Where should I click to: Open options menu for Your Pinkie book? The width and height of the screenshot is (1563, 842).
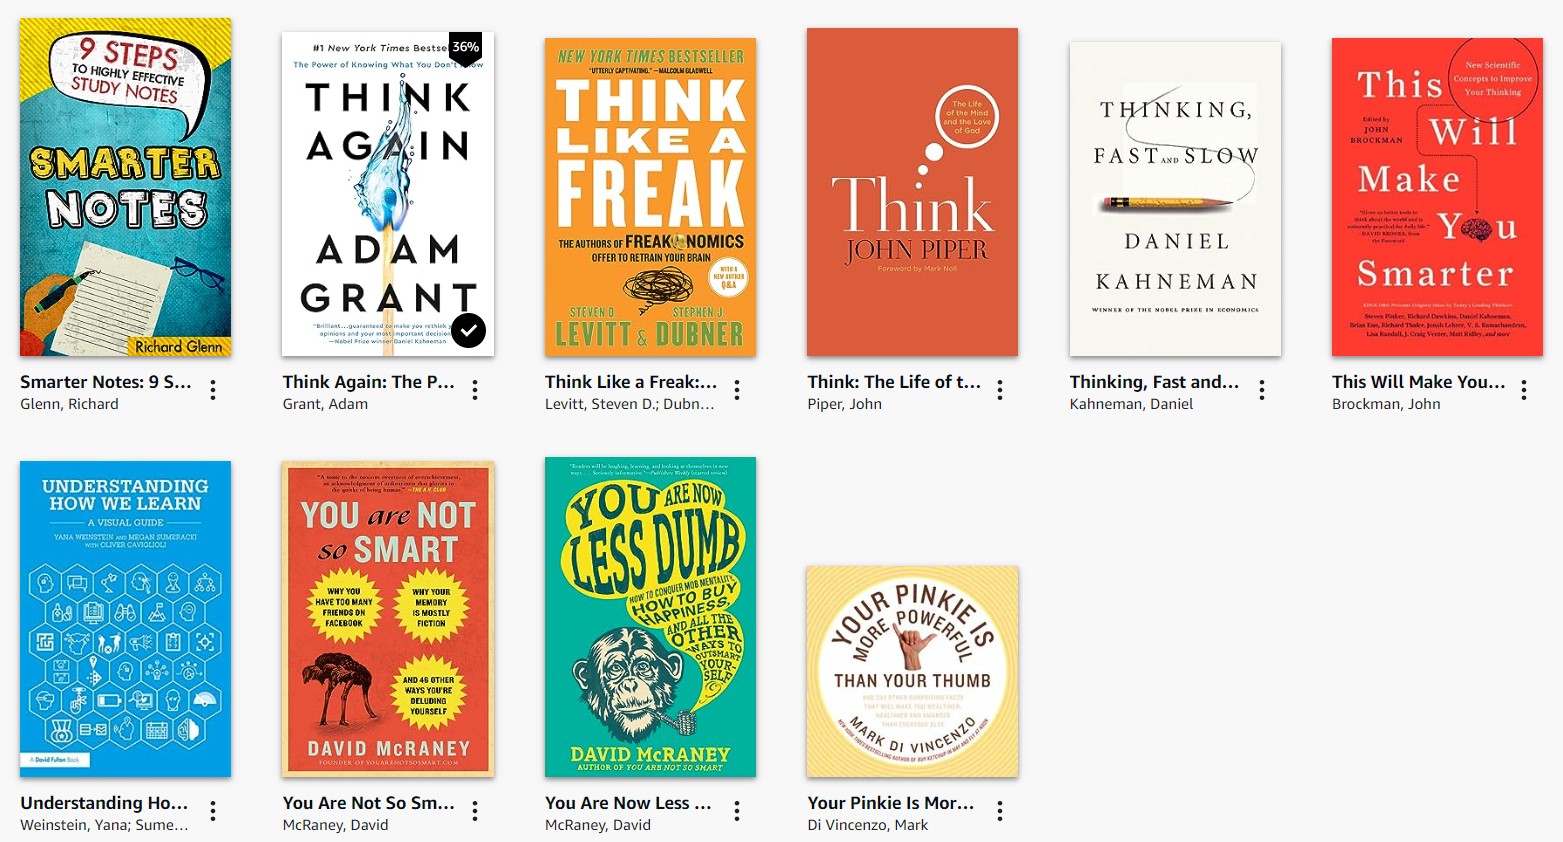tap(1000, 811)
